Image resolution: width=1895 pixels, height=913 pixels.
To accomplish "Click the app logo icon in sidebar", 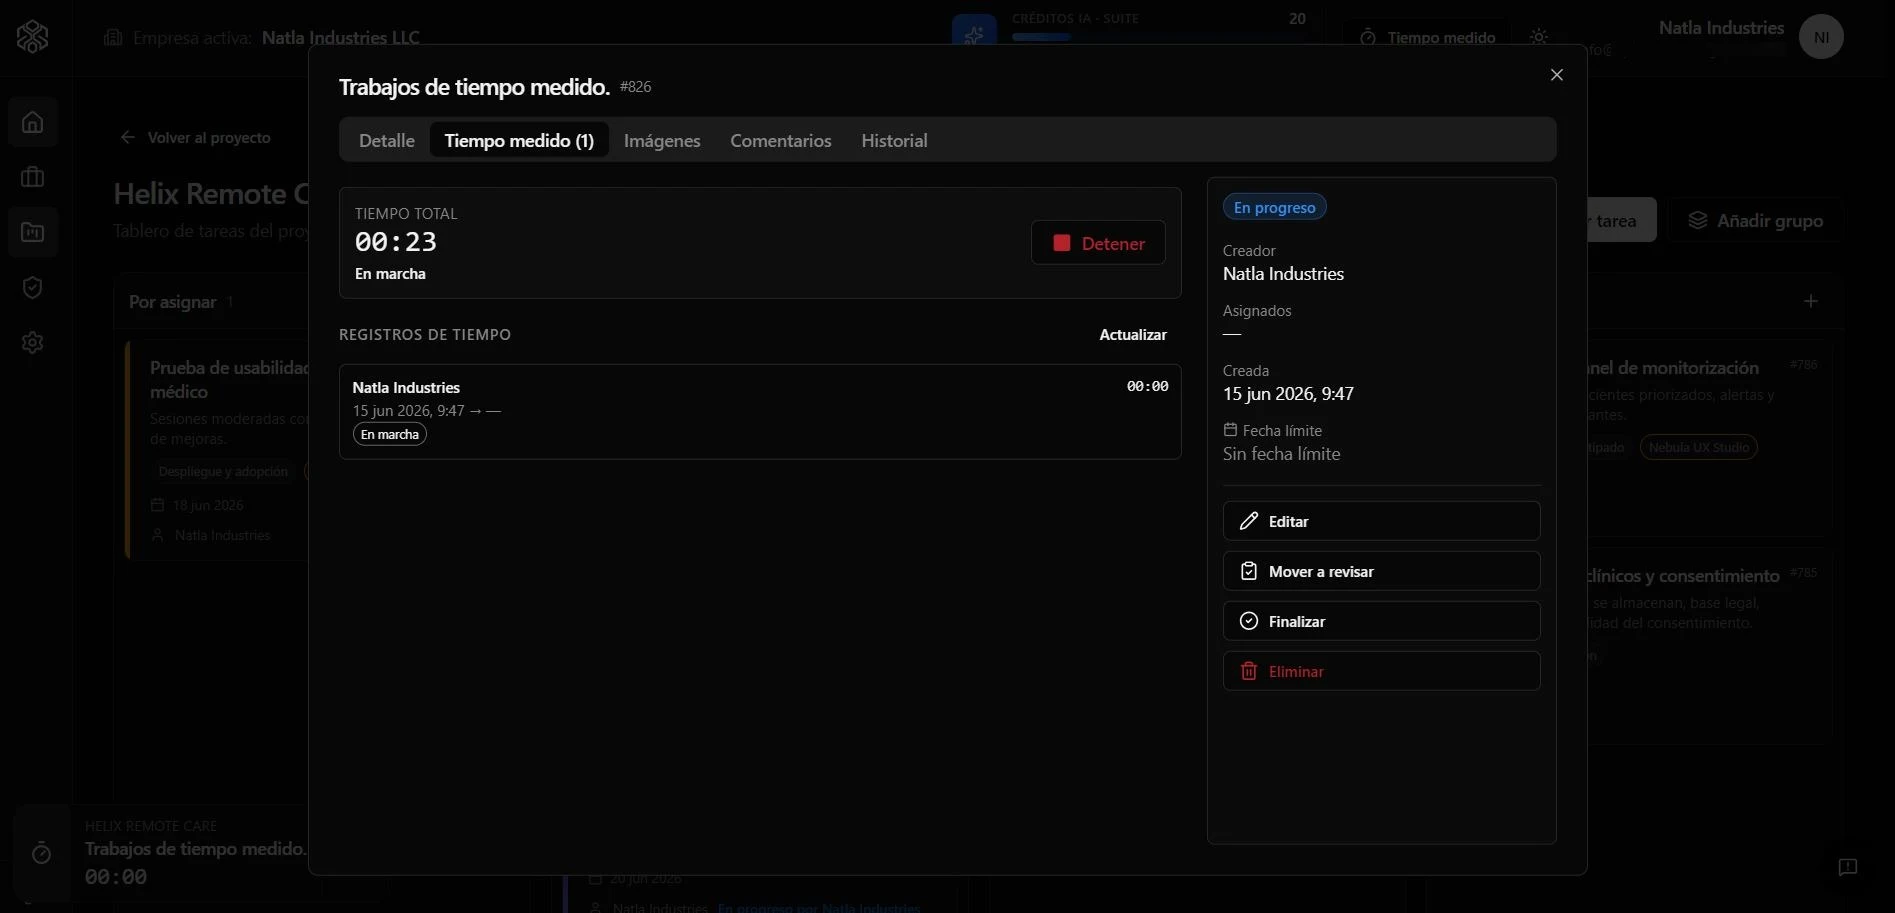I will (x=32, y=37).
